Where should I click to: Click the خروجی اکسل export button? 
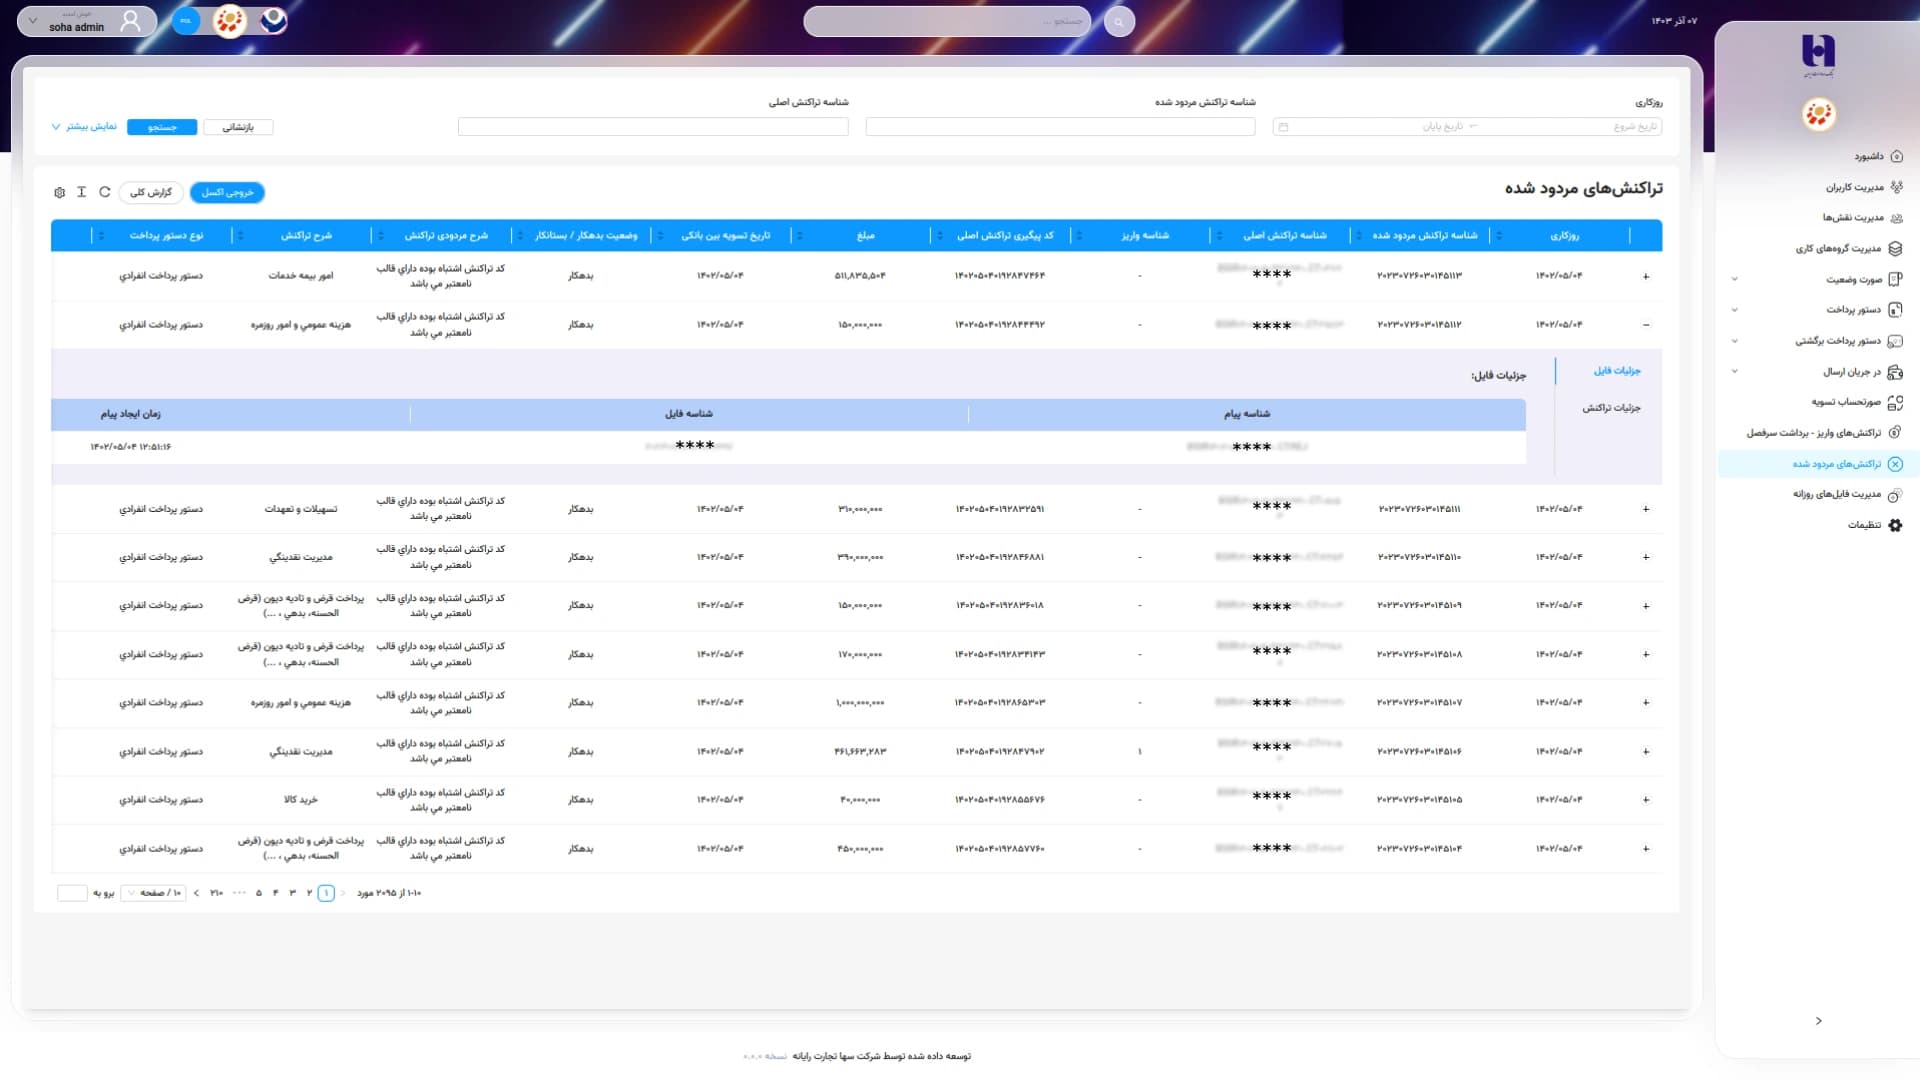point(227,192)
